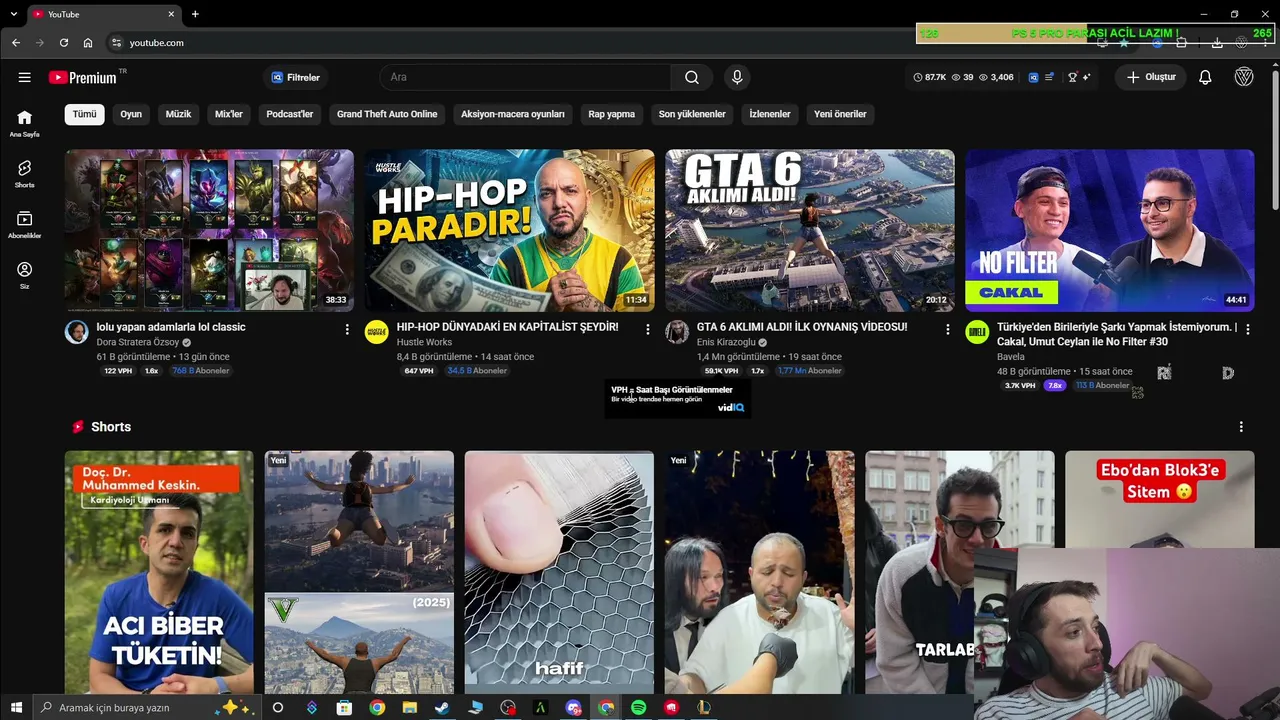Screen dimensions: 1280x720
Task: Play the NO FILTER Cakal thumbnail video
Action: [1109, 231]
